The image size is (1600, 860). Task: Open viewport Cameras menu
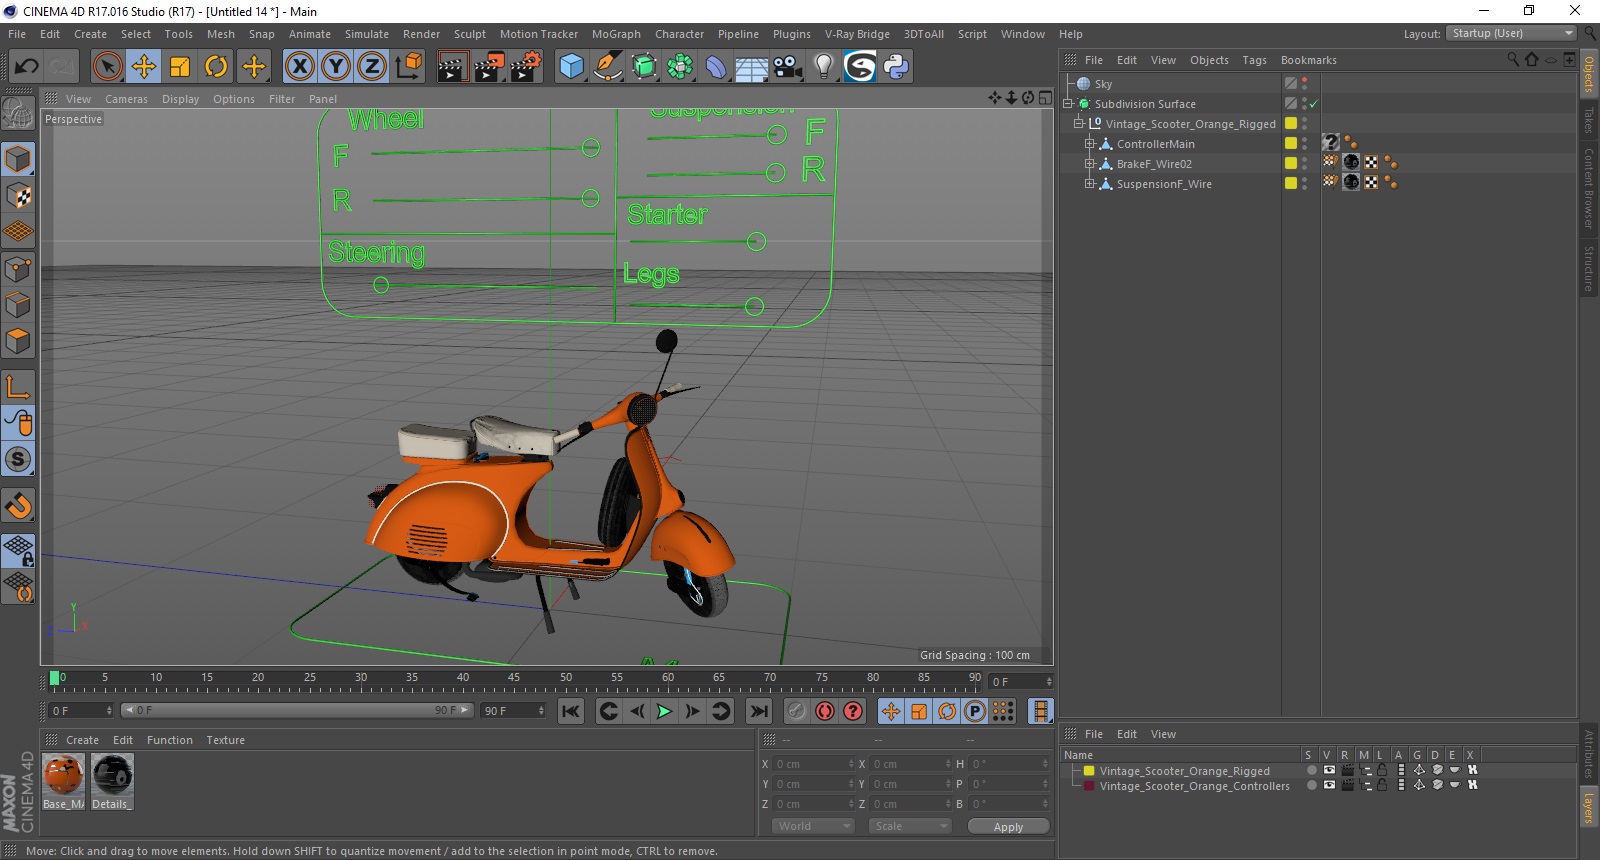click(126, 99)
